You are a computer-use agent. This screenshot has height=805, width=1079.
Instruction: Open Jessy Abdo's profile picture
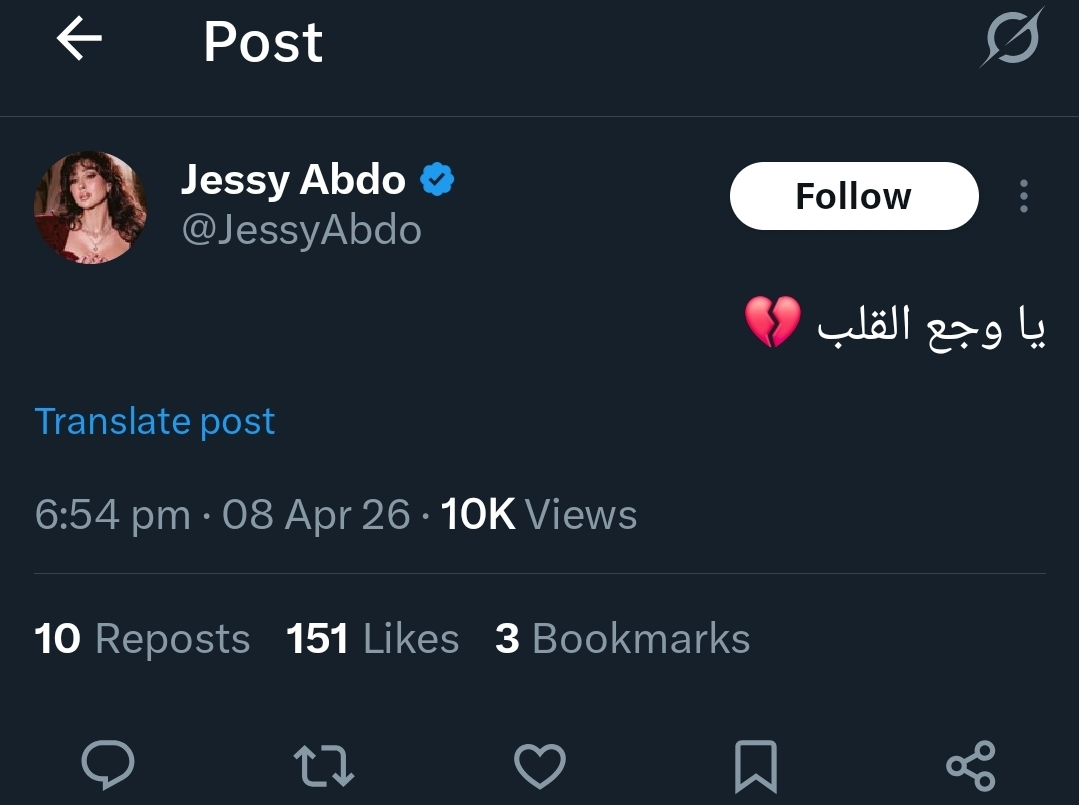tap(91, 207)
